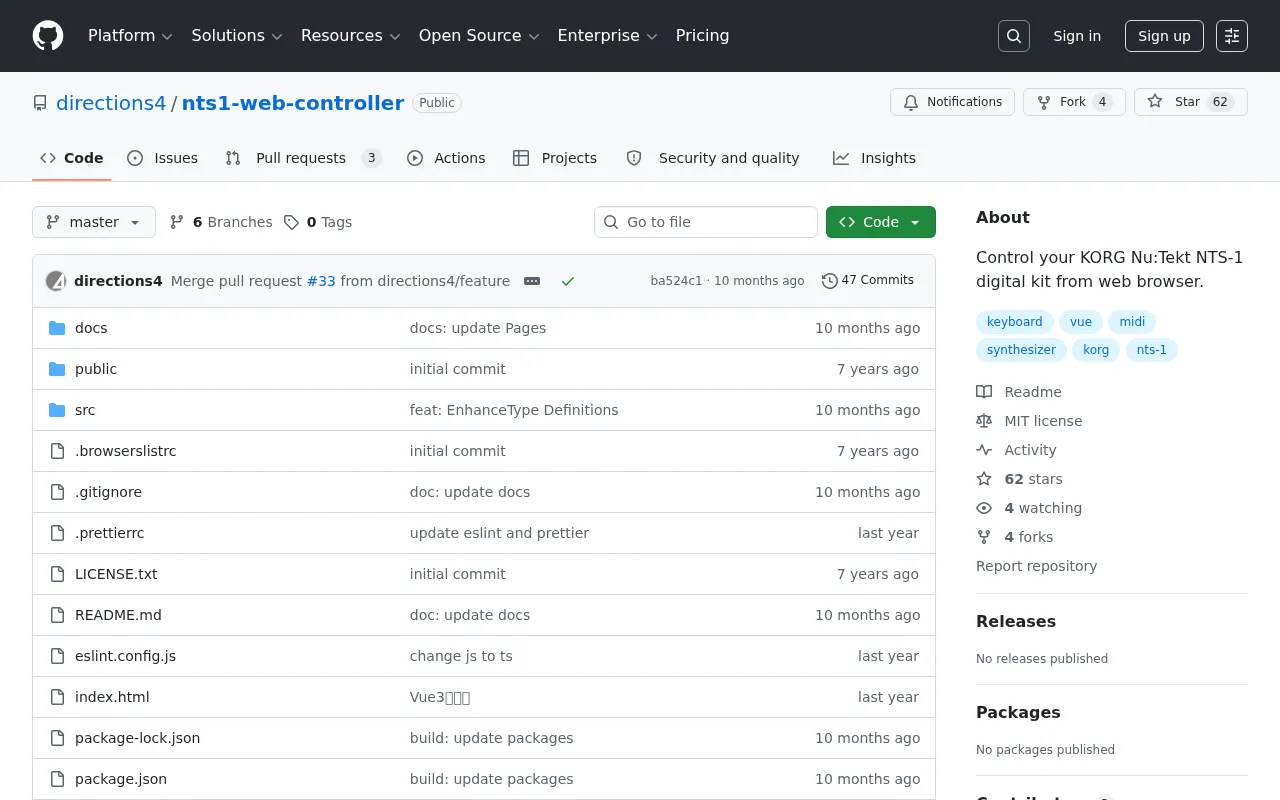Open the Security and quality tab

pyautogui.click(x=713, y=158)
